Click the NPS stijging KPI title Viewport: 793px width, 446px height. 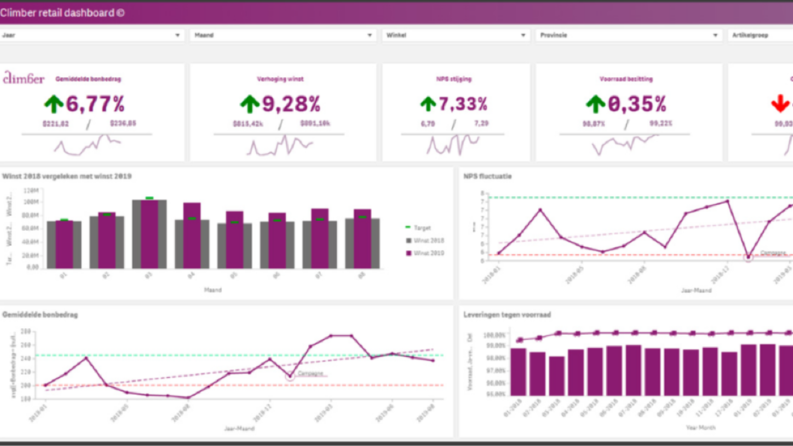(454, 79)
